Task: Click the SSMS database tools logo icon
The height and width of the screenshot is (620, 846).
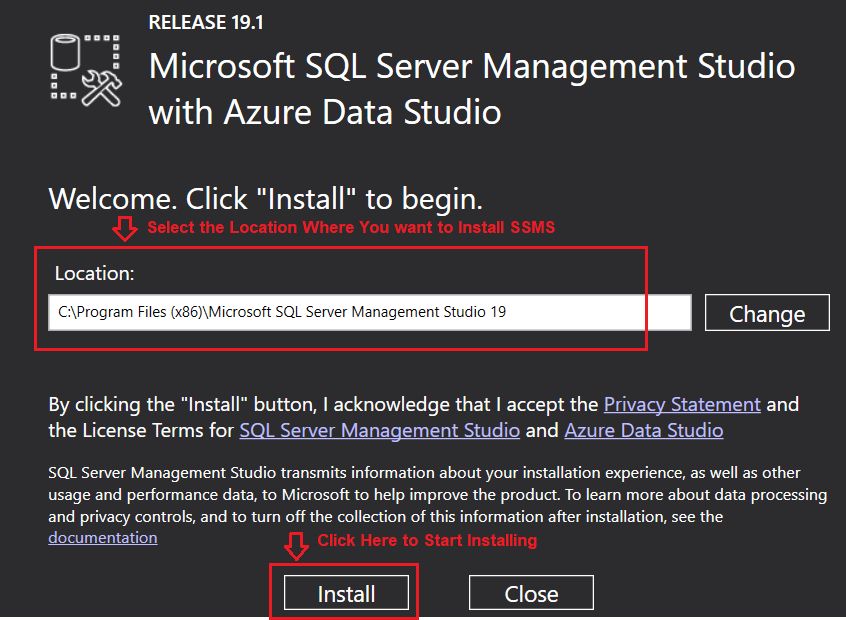Action: pyautogui.click(x=86, y=70)
